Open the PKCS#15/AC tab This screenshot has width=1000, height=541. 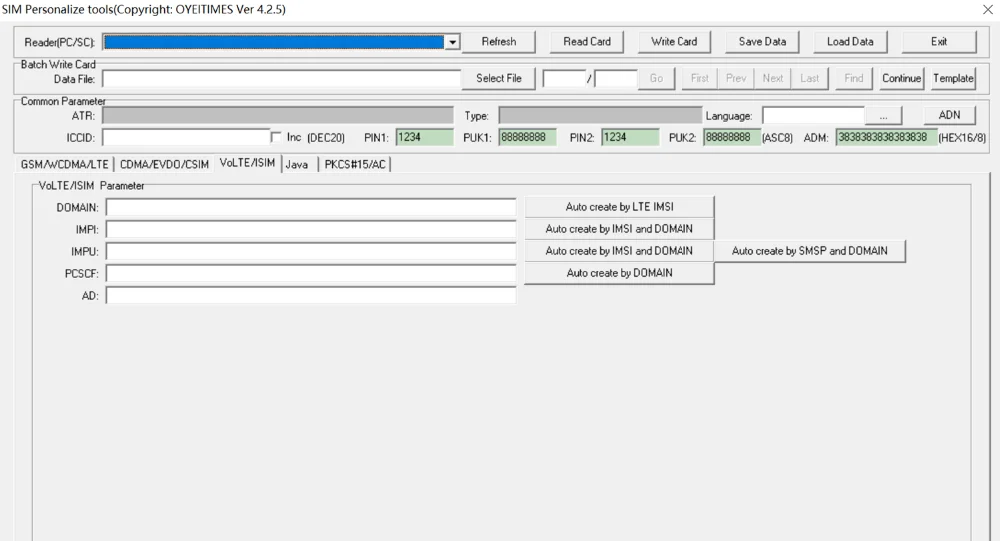[355, 165]
